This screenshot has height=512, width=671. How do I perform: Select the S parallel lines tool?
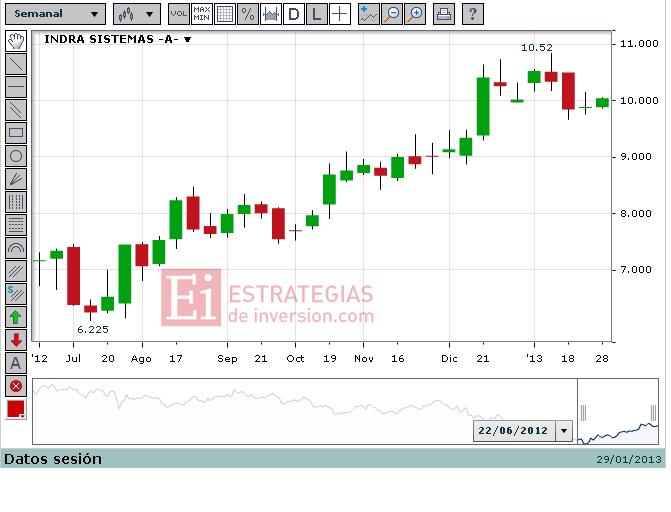pos(16,295)
